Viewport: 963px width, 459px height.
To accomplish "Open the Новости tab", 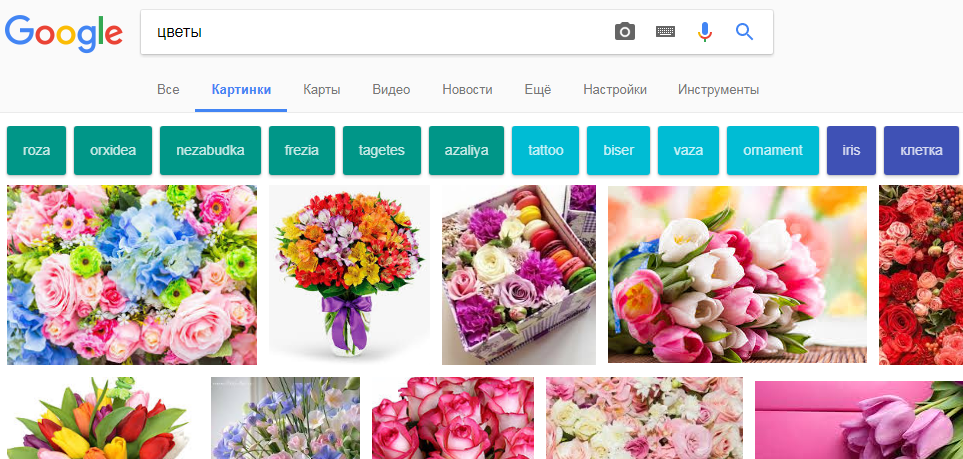I will 467,90.
